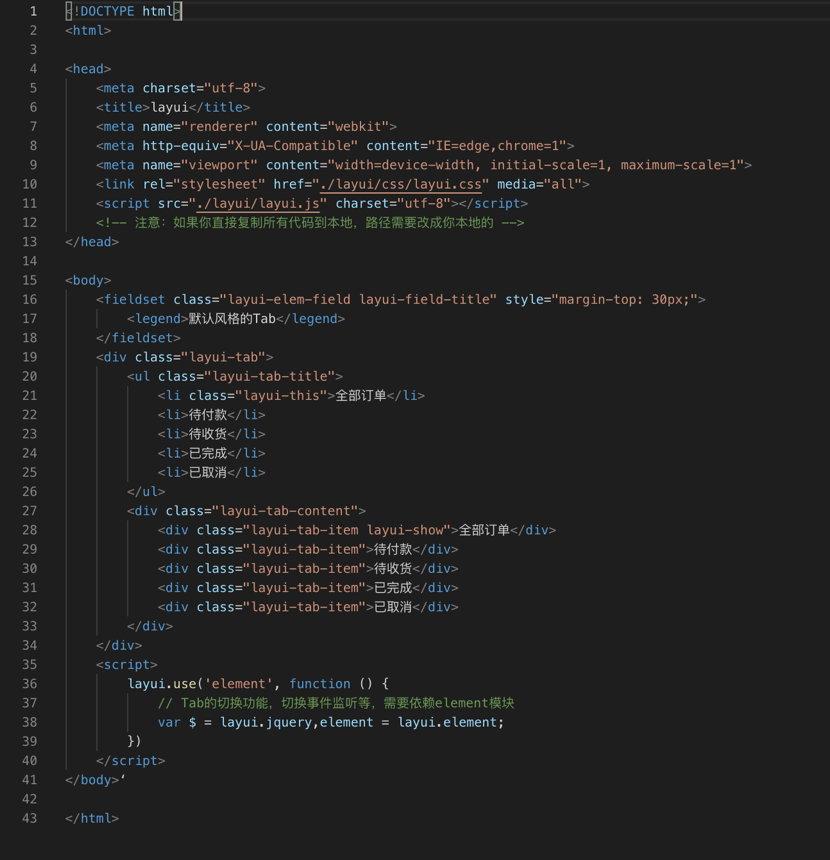Viewport: 830px width, 860px height.
Task: Open the ./layui/layui.js path link
Action: 258,203
